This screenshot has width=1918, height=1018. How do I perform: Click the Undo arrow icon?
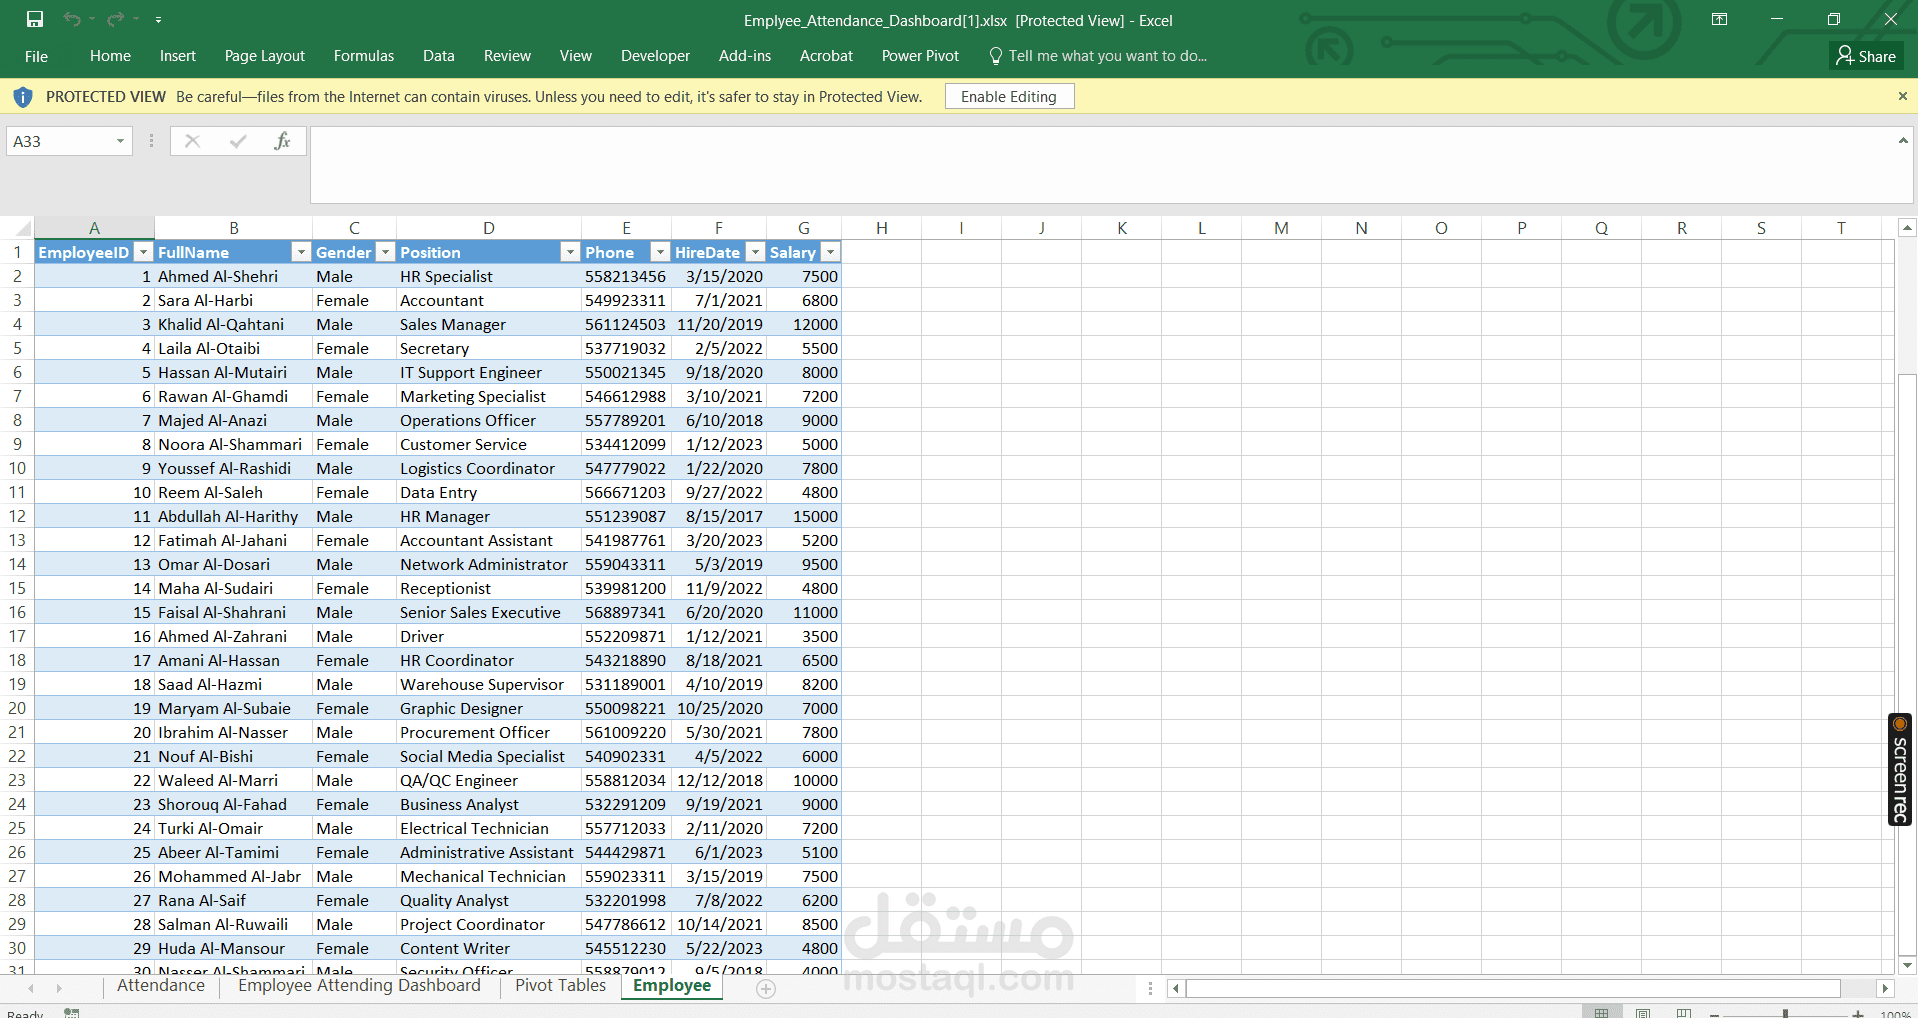tap(71, 19)
